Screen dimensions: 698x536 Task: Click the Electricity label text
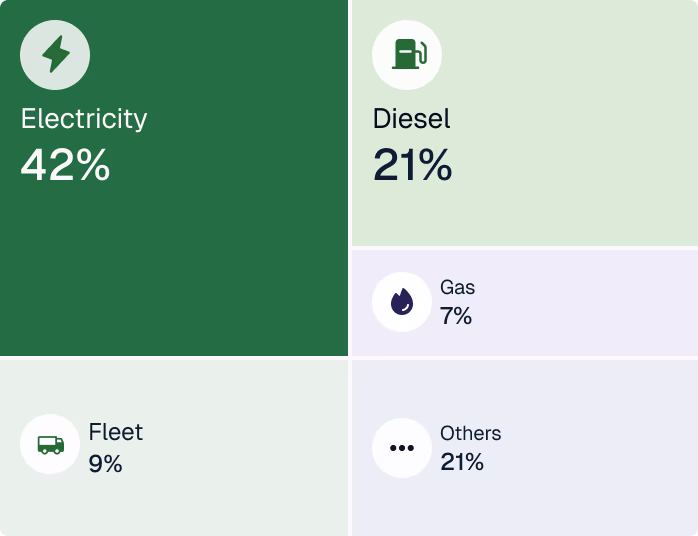click(x=84, y=119)
